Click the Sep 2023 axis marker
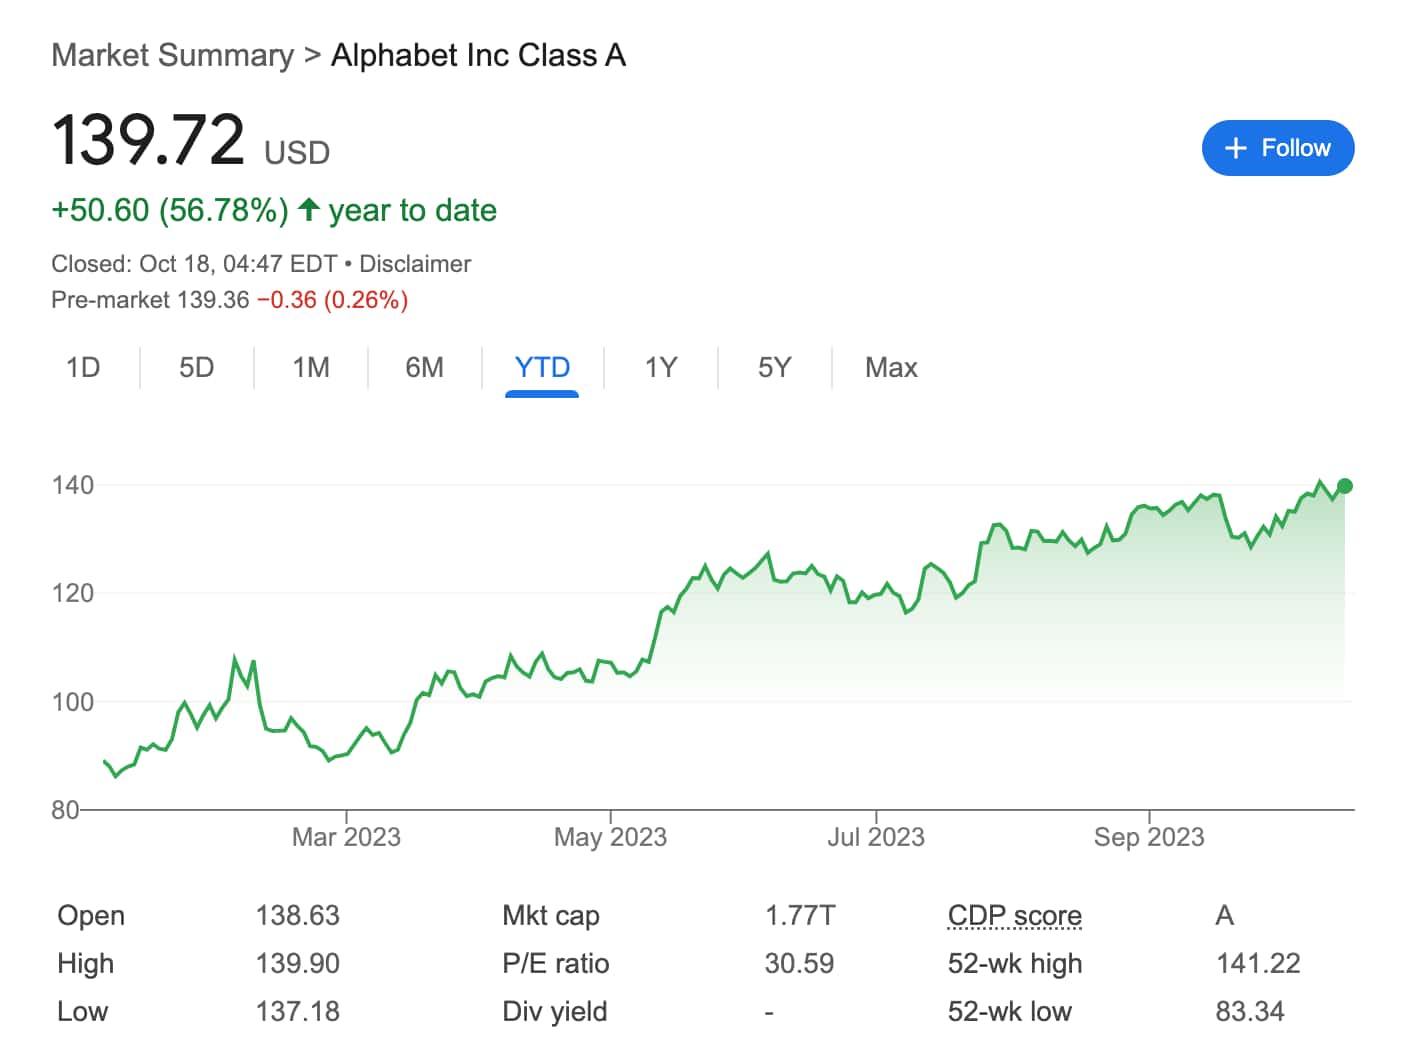Image resolution: width=1414 pixels, height=1042 pixels. (1149, 837)
